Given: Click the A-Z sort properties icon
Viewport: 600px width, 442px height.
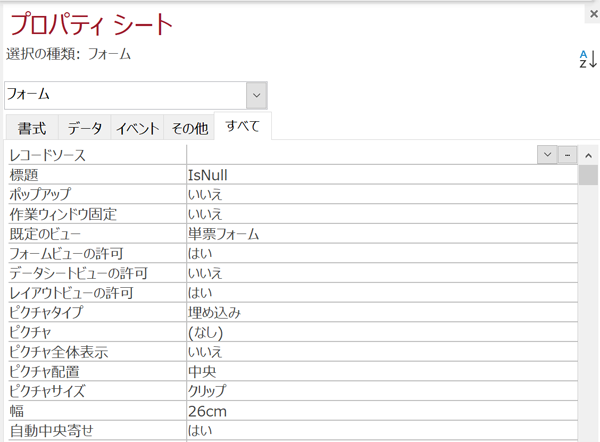Looking at the screenshot, I should 587,59.
